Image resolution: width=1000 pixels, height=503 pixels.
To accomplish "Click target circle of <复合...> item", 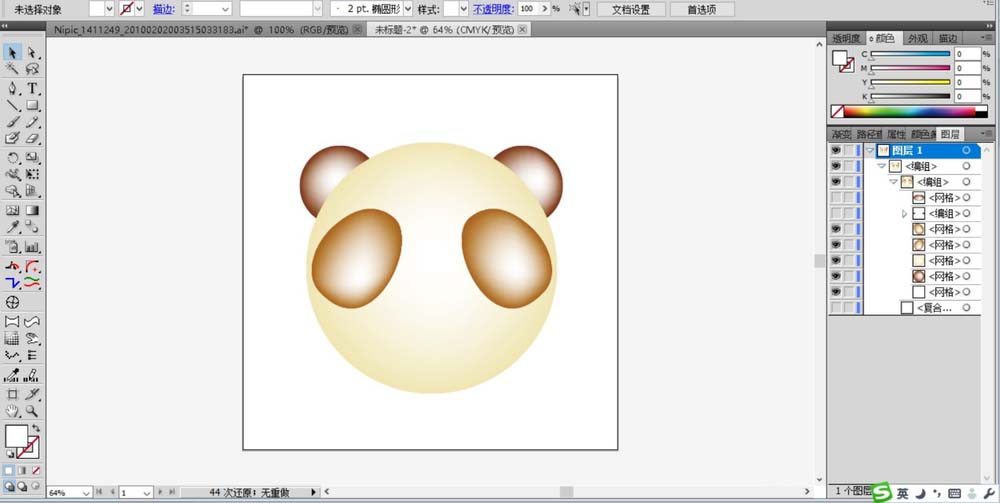I will pos(966,308).
